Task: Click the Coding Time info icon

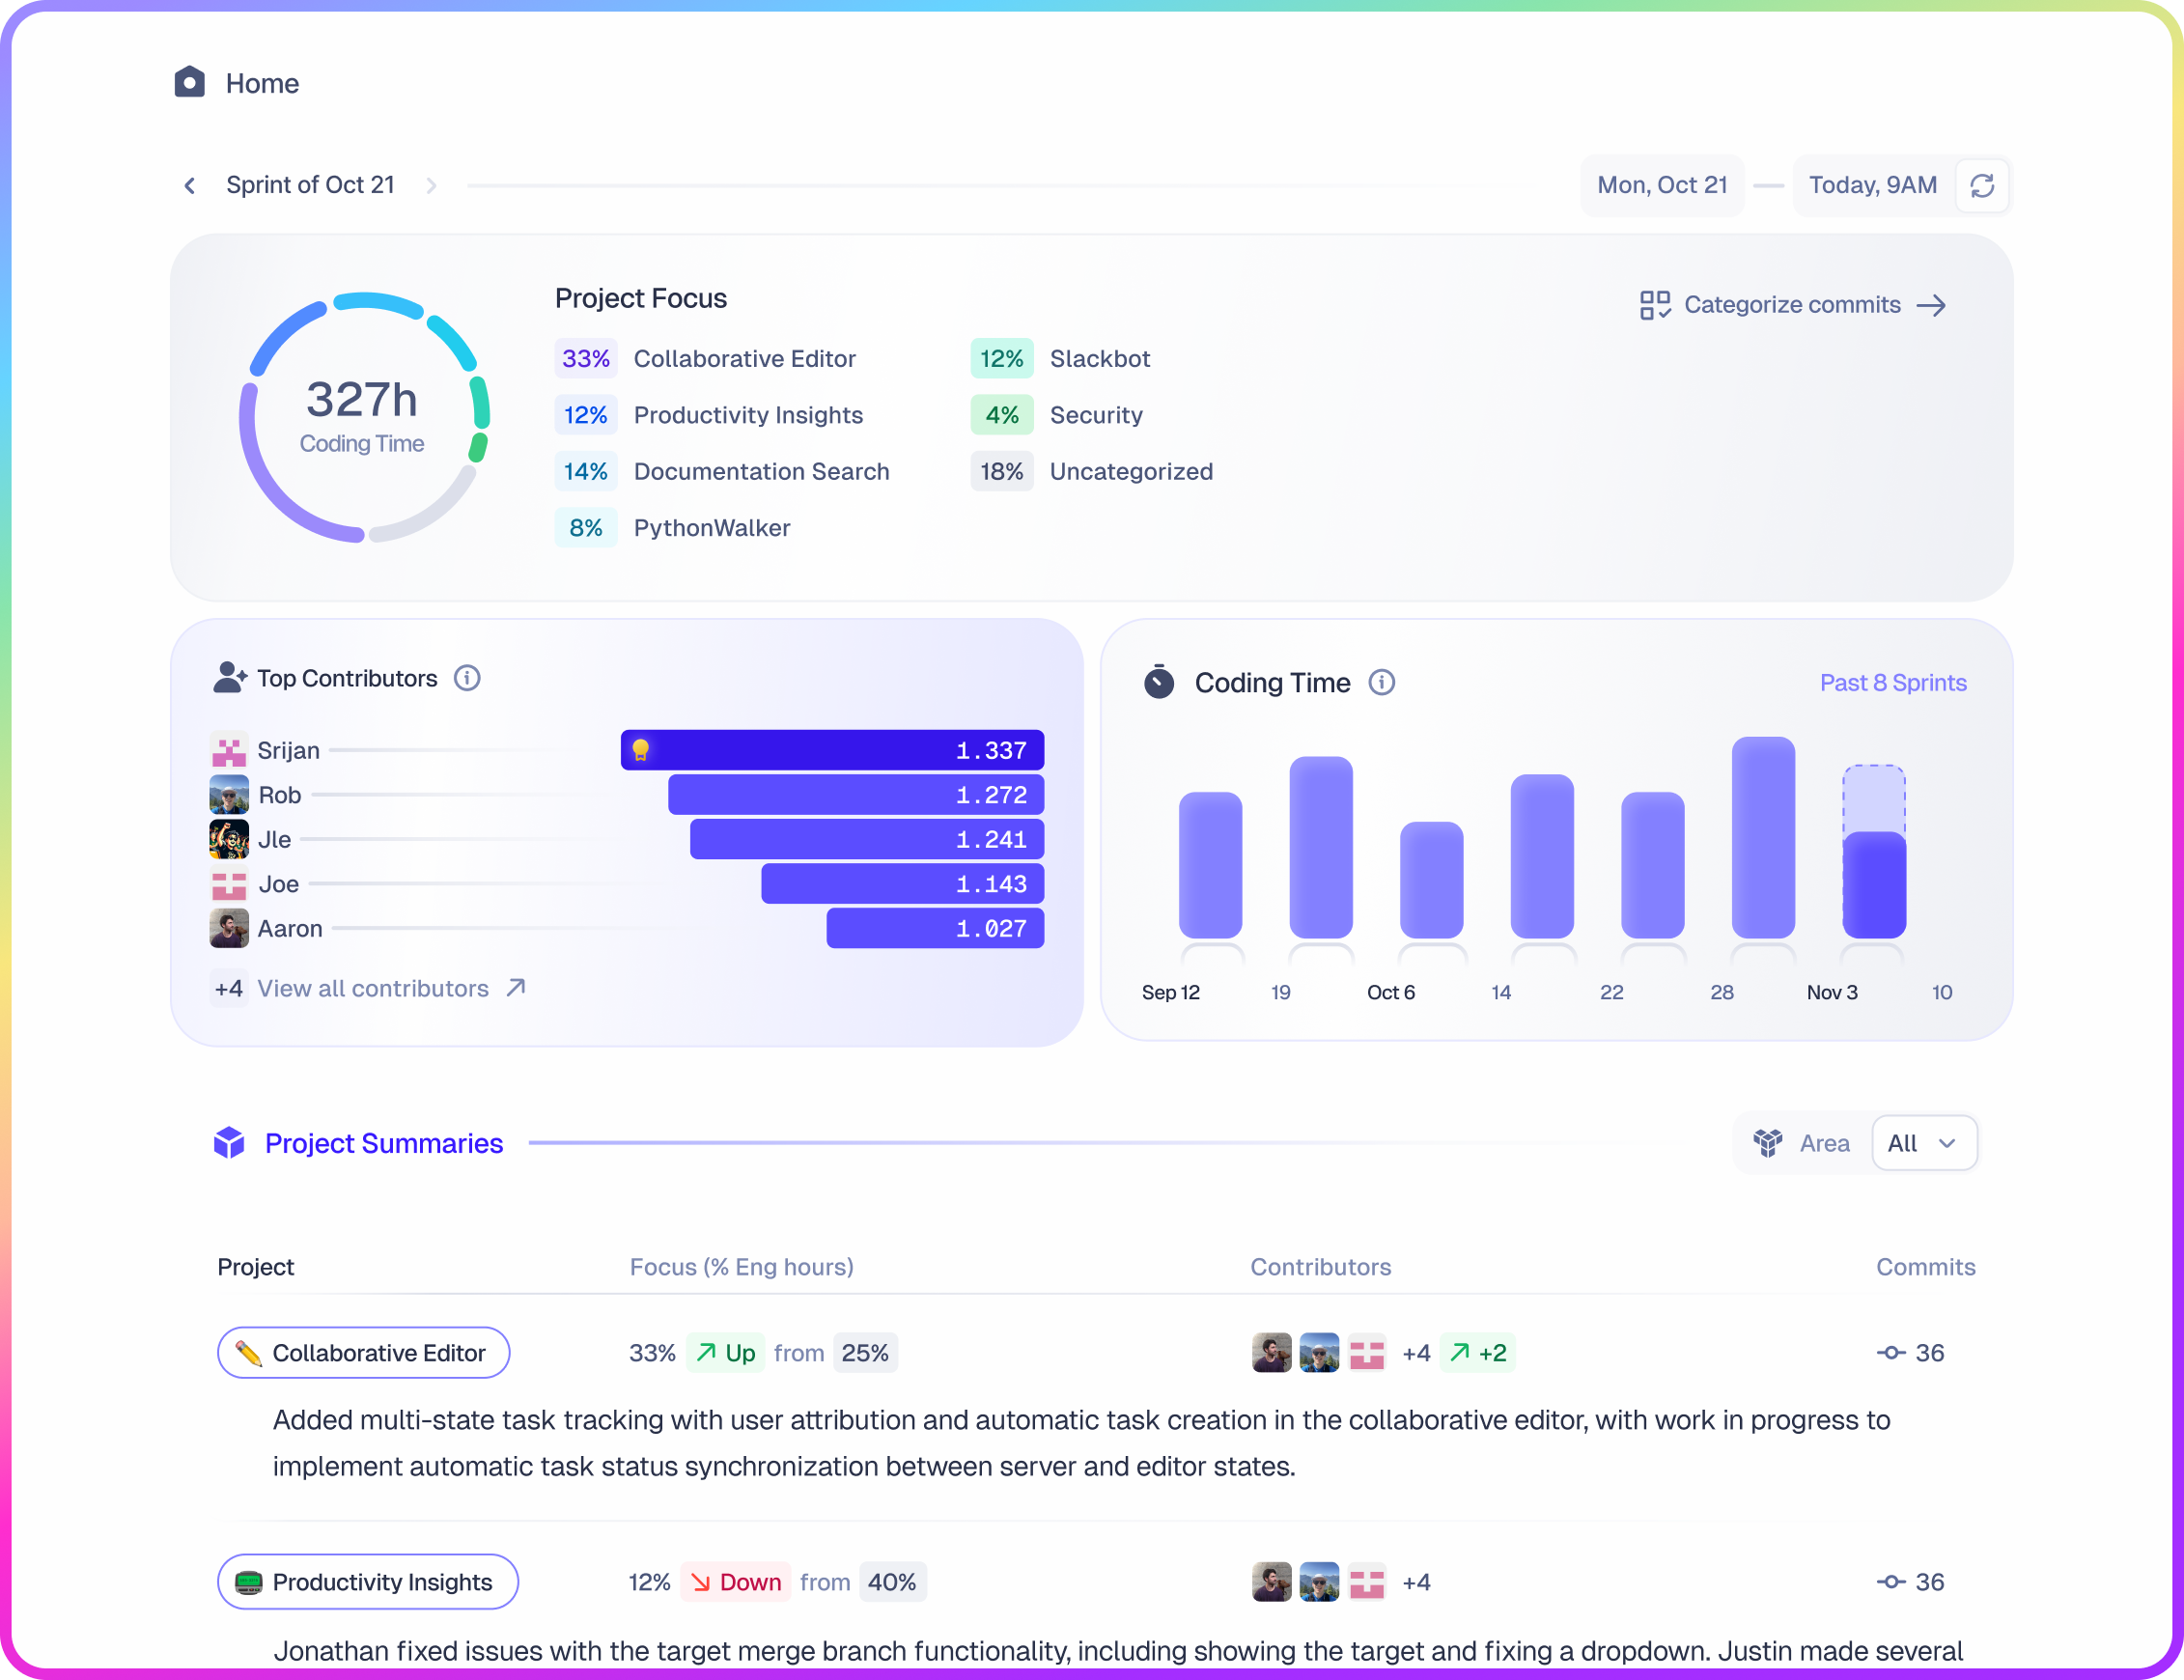Action: coord(1382,683)
